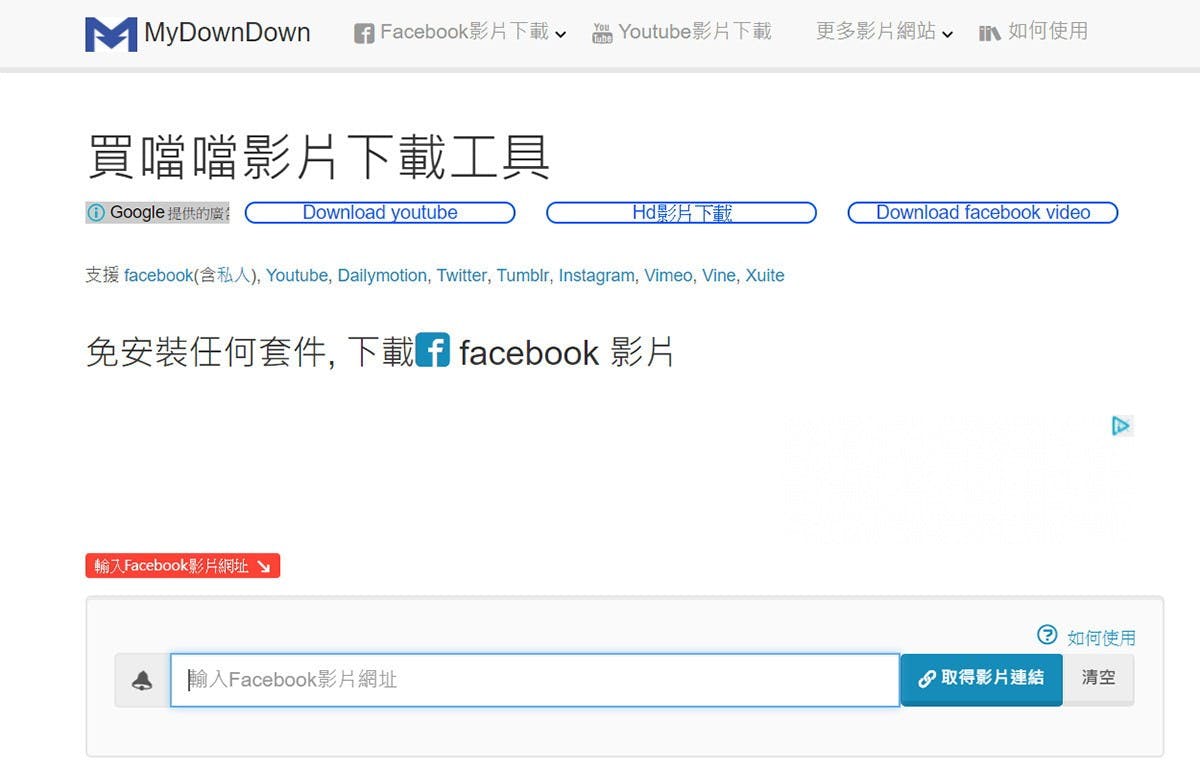Image resolution: width=1200 pixels, height=770 pixels.
Task: Expand the 更多影片網站 dropdown menu
Action: coord(884,32)
